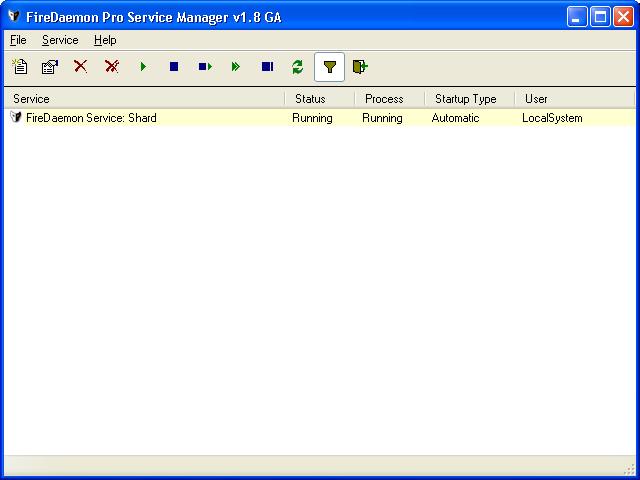This screenshot has width=640, height=480.
Task: Start the service with the green play icon
Action: pos(143,67)
